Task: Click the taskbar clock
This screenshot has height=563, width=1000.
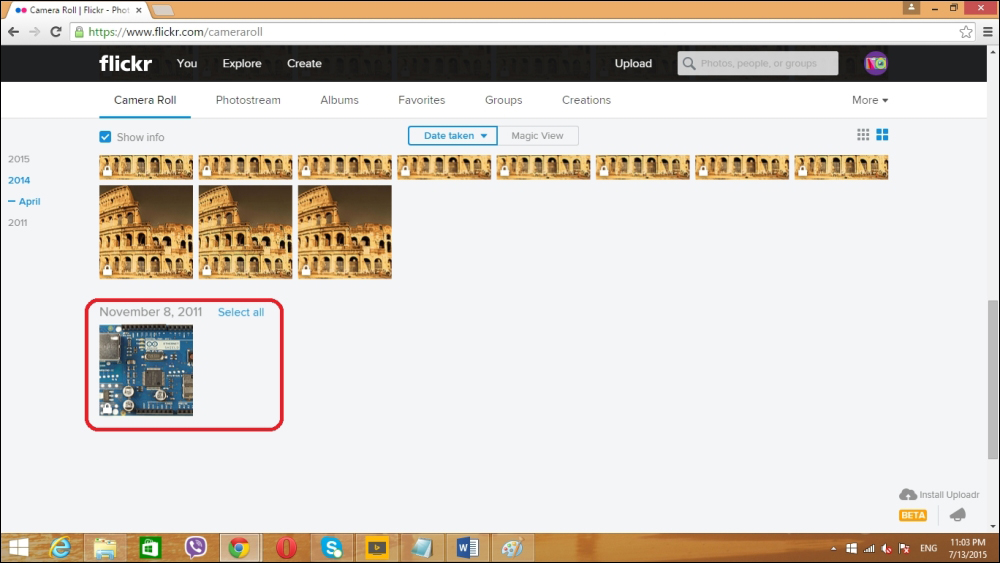Action: point(967,548)
